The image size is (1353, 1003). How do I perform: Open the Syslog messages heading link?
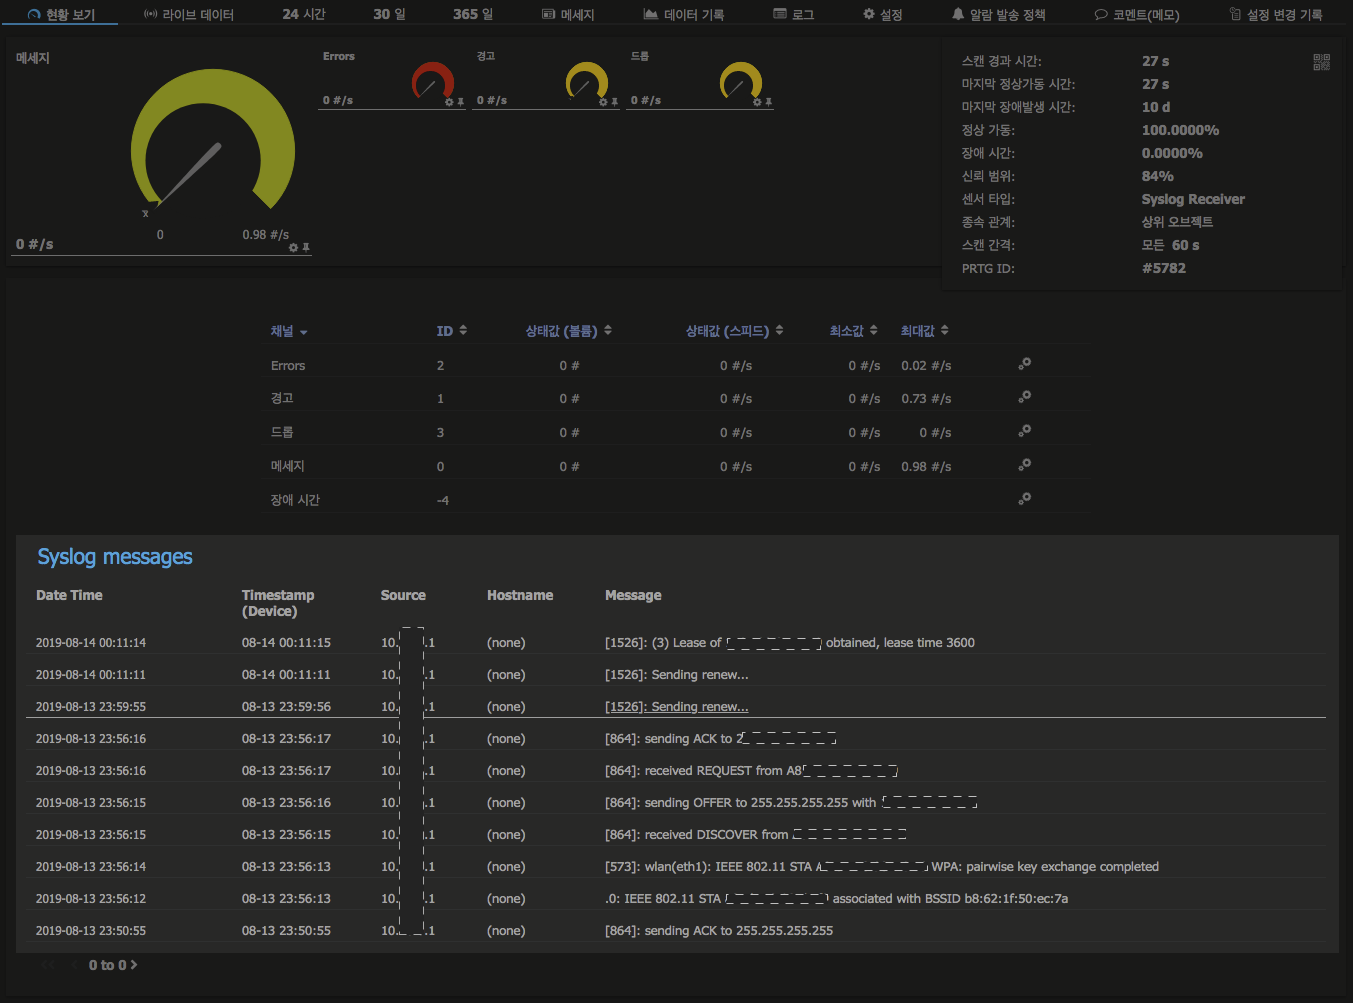[115, 557]
